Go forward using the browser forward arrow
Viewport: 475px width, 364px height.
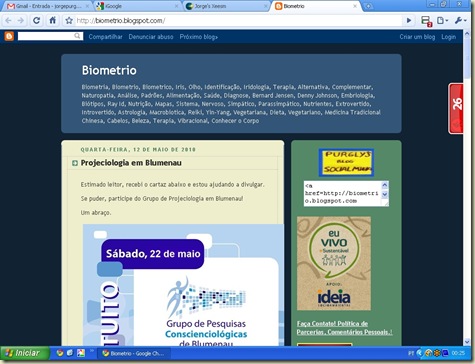click(21, 21)
